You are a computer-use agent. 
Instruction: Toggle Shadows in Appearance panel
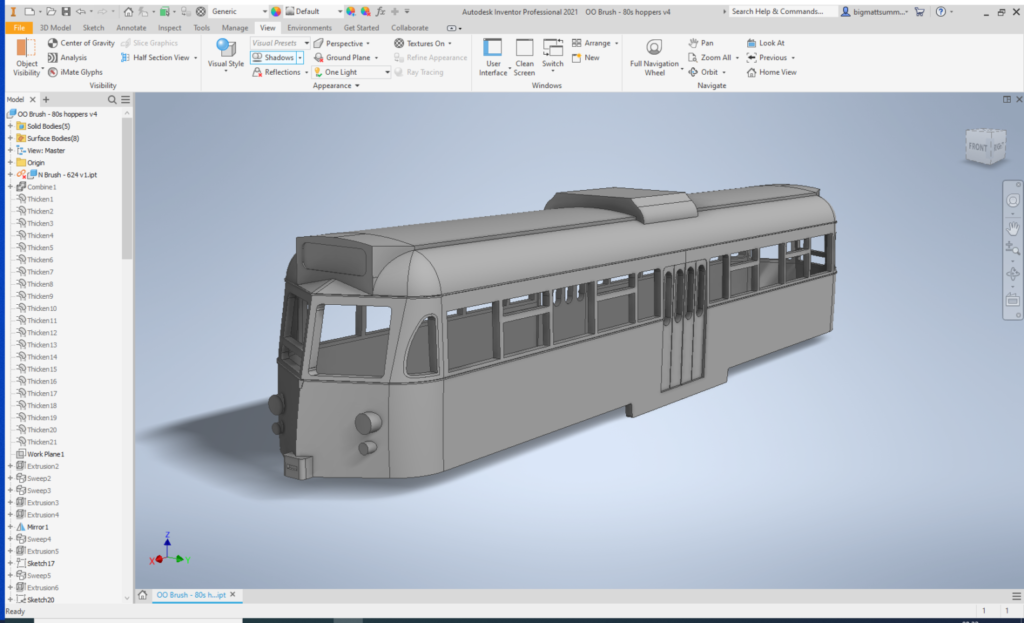(x=274, y=58)
